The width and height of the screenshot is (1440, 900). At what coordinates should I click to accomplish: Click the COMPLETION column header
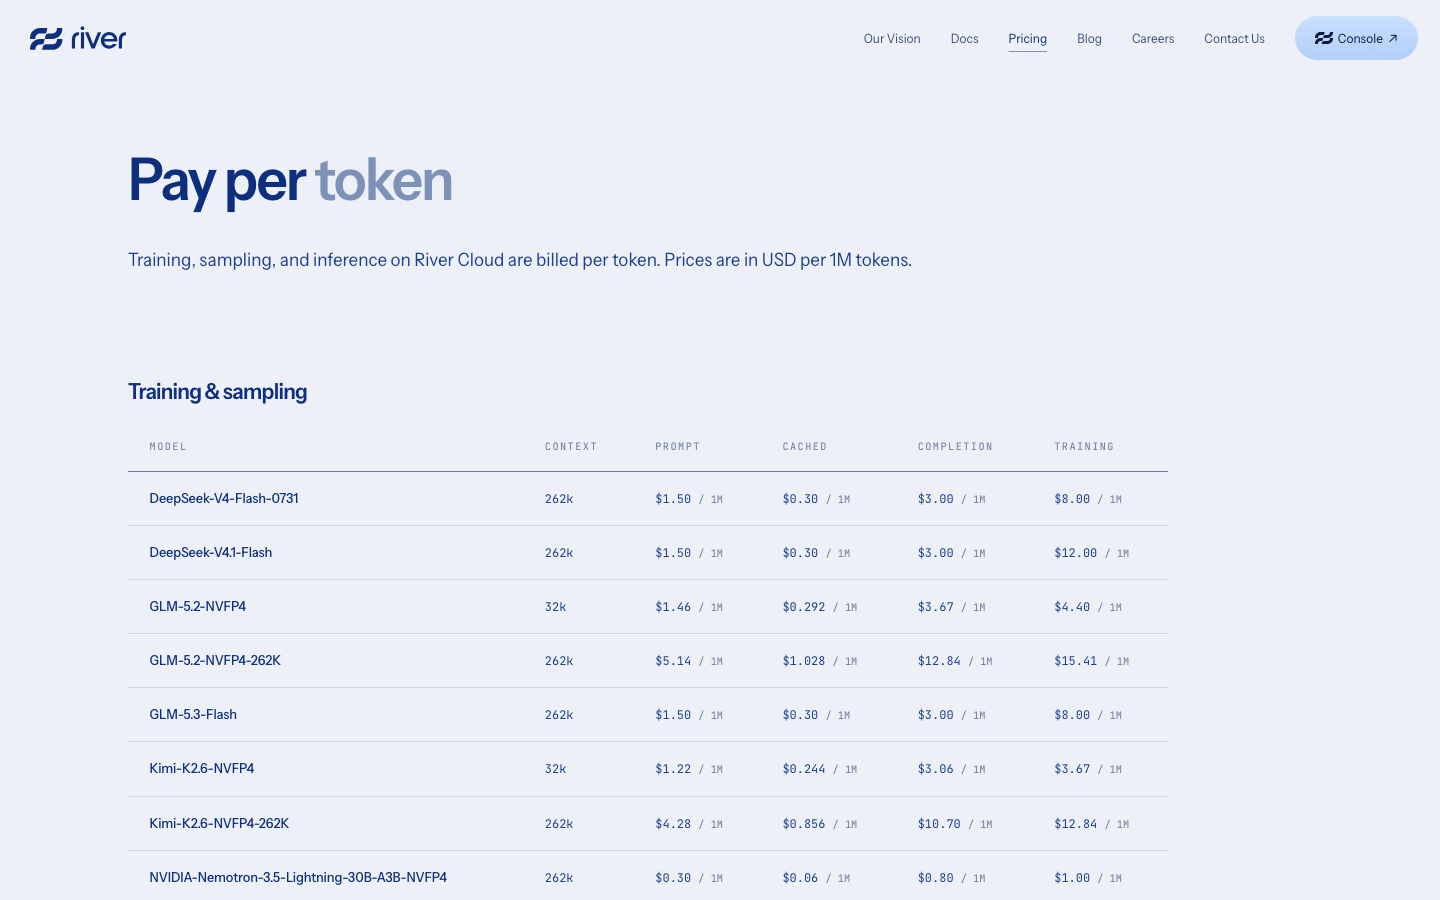956,446
